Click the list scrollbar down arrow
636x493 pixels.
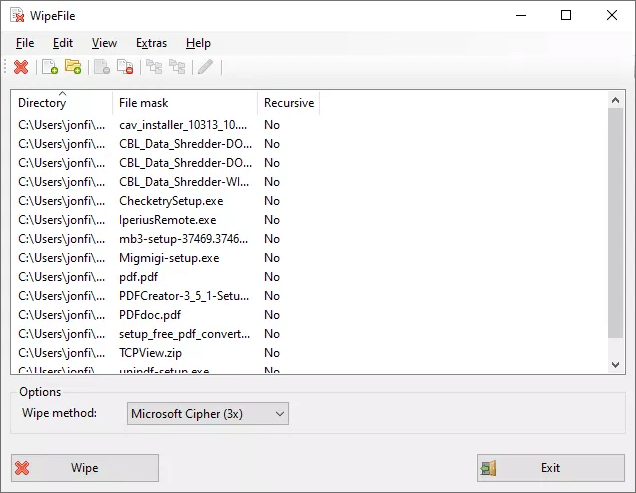[615, 365]
